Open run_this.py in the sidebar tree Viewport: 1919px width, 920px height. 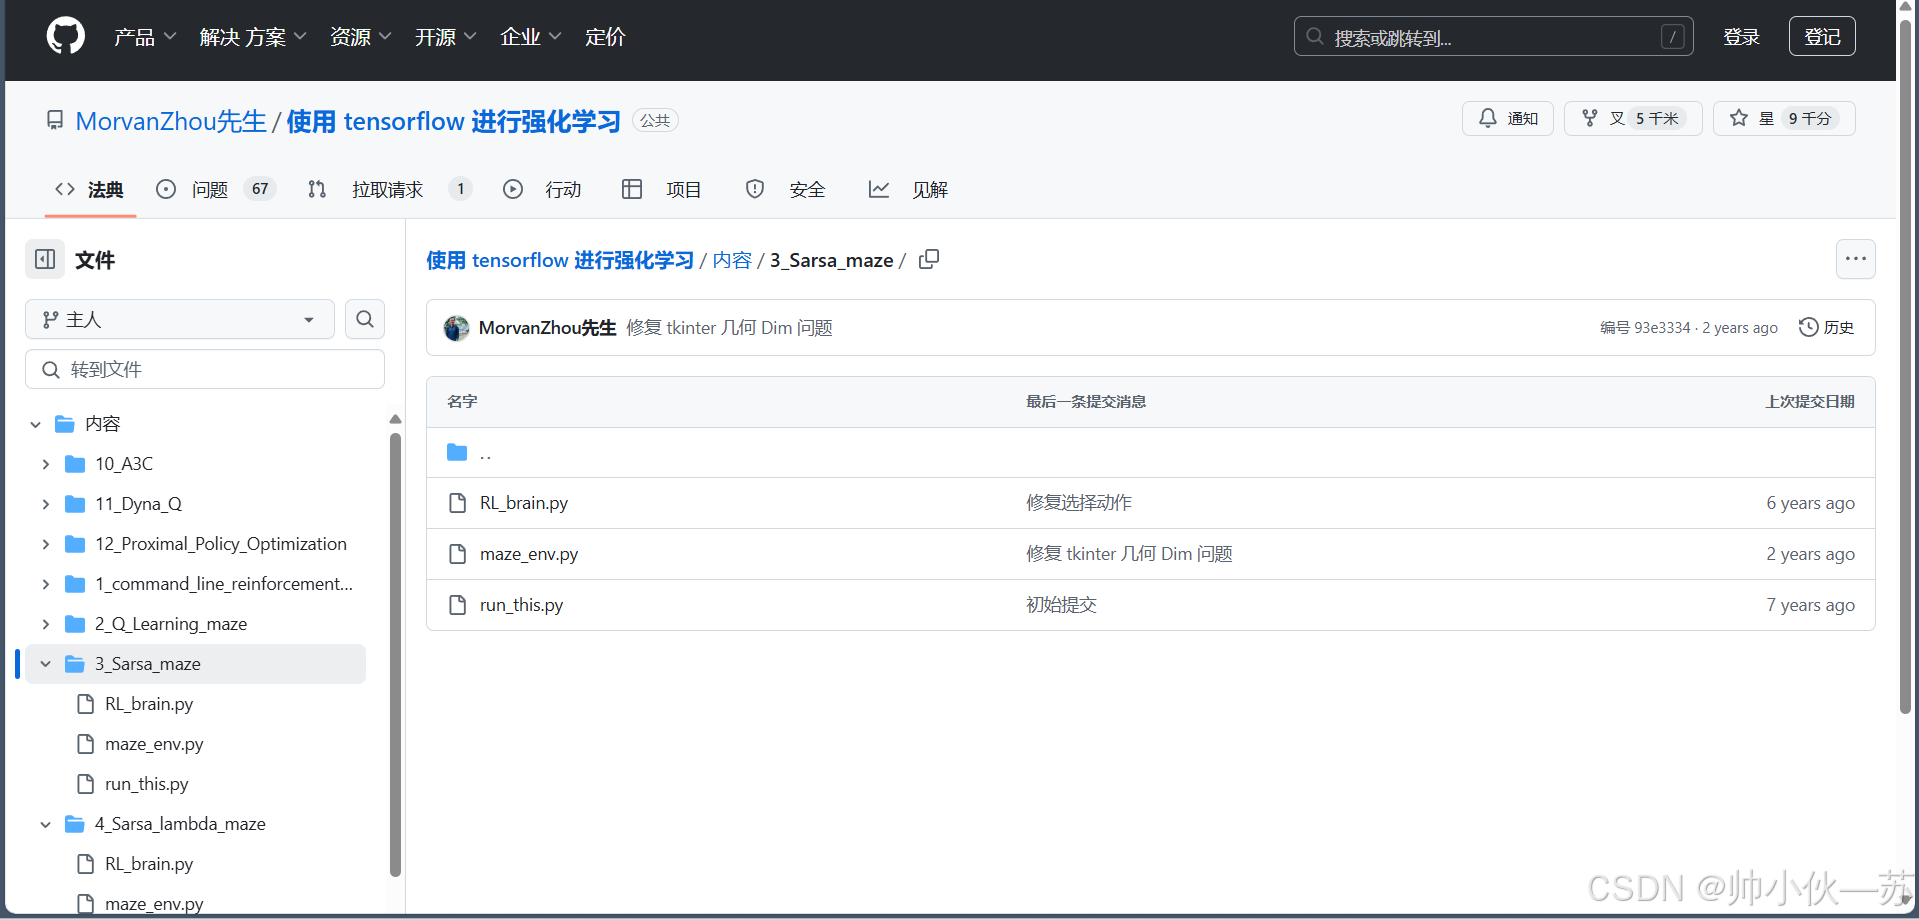click(x=147, y=784)
